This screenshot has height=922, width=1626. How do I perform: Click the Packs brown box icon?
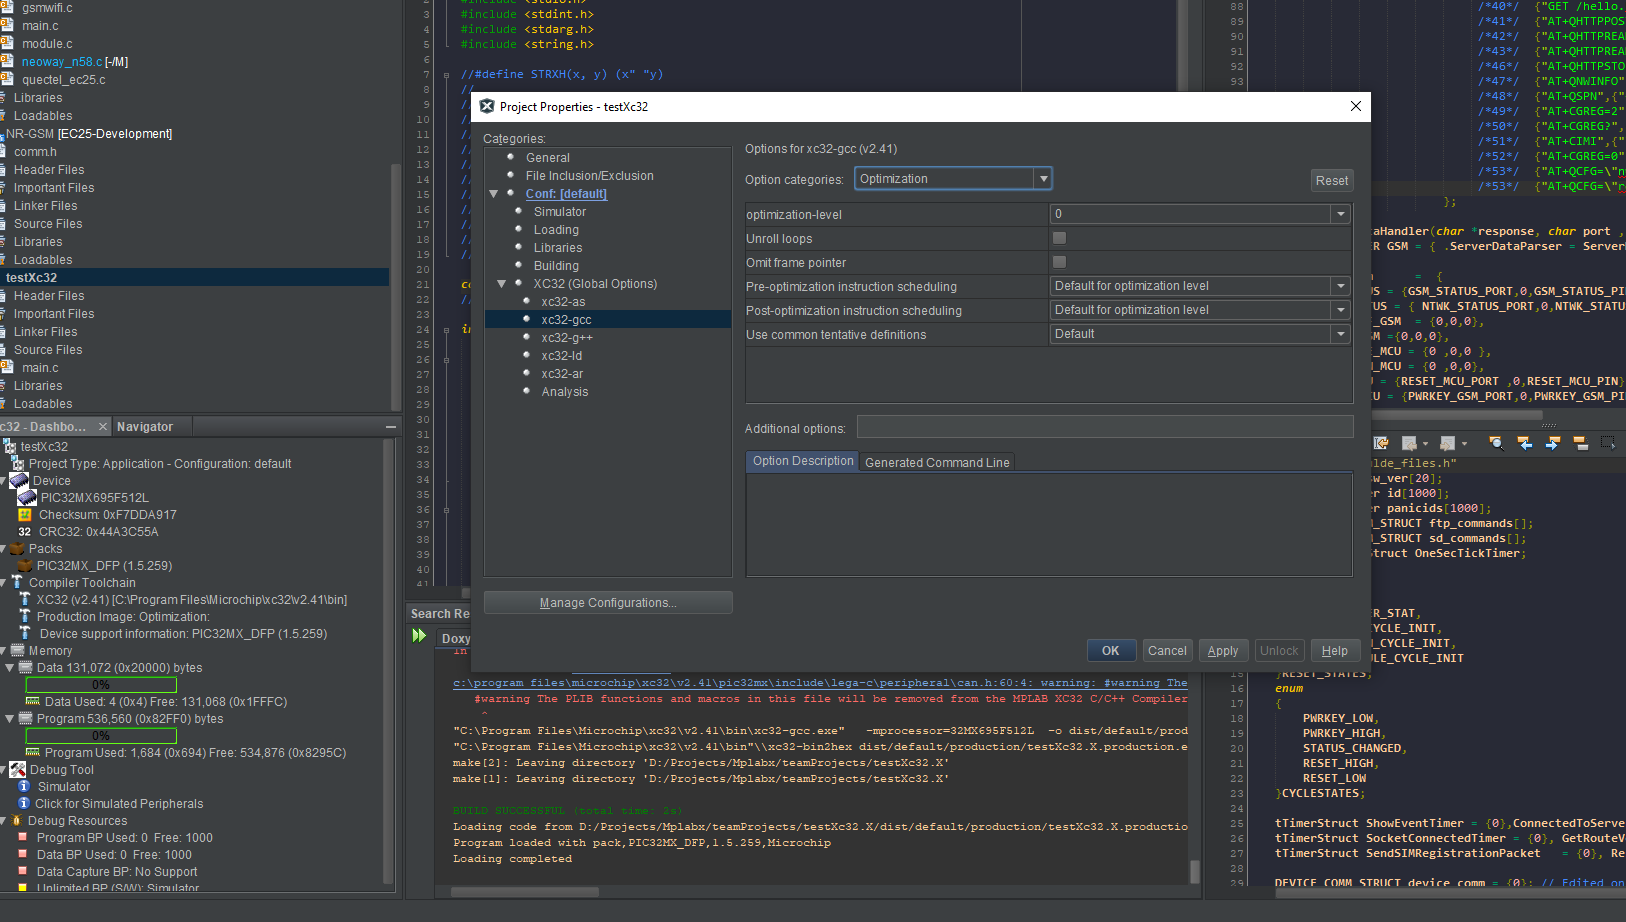click(x=17, y=548)
